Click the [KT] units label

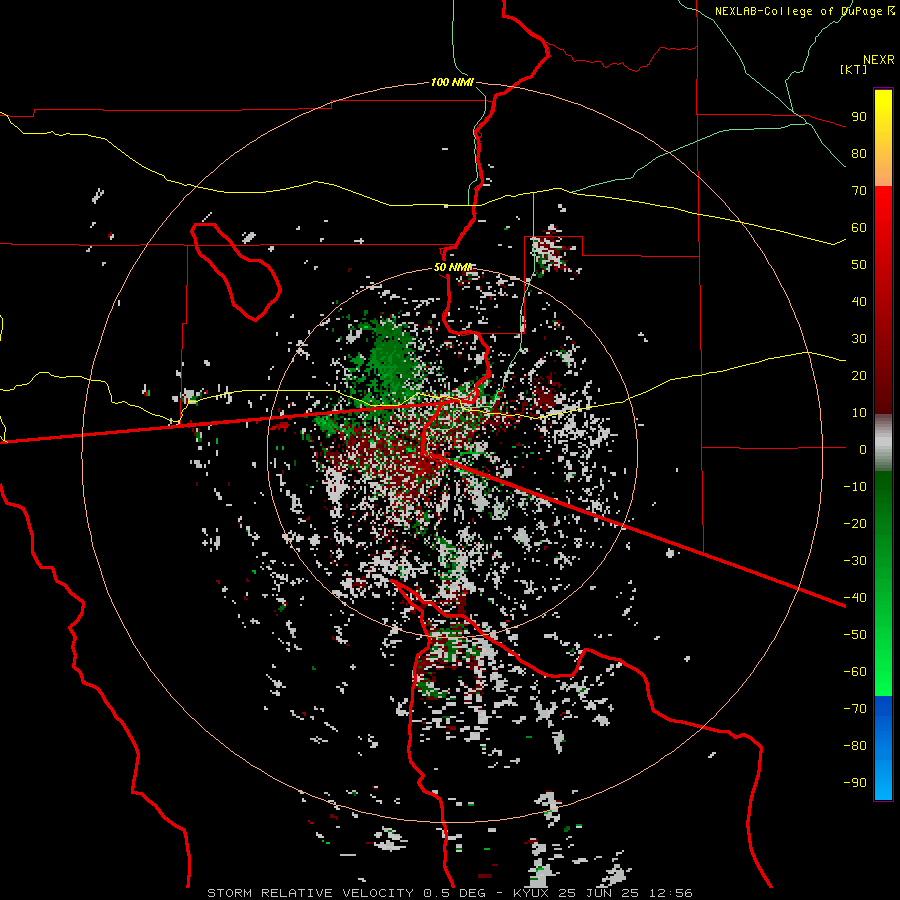pyautogui.click(x=854, y=69)
